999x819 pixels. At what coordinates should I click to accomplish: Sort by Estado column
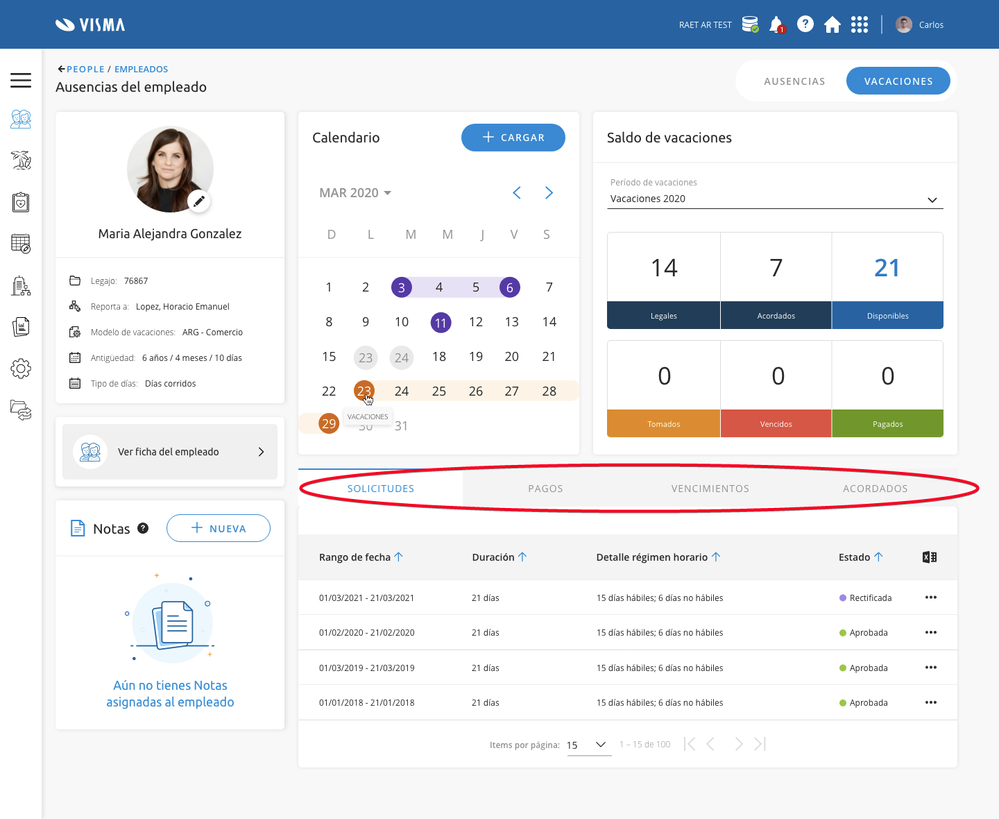[x=860, y=557]
